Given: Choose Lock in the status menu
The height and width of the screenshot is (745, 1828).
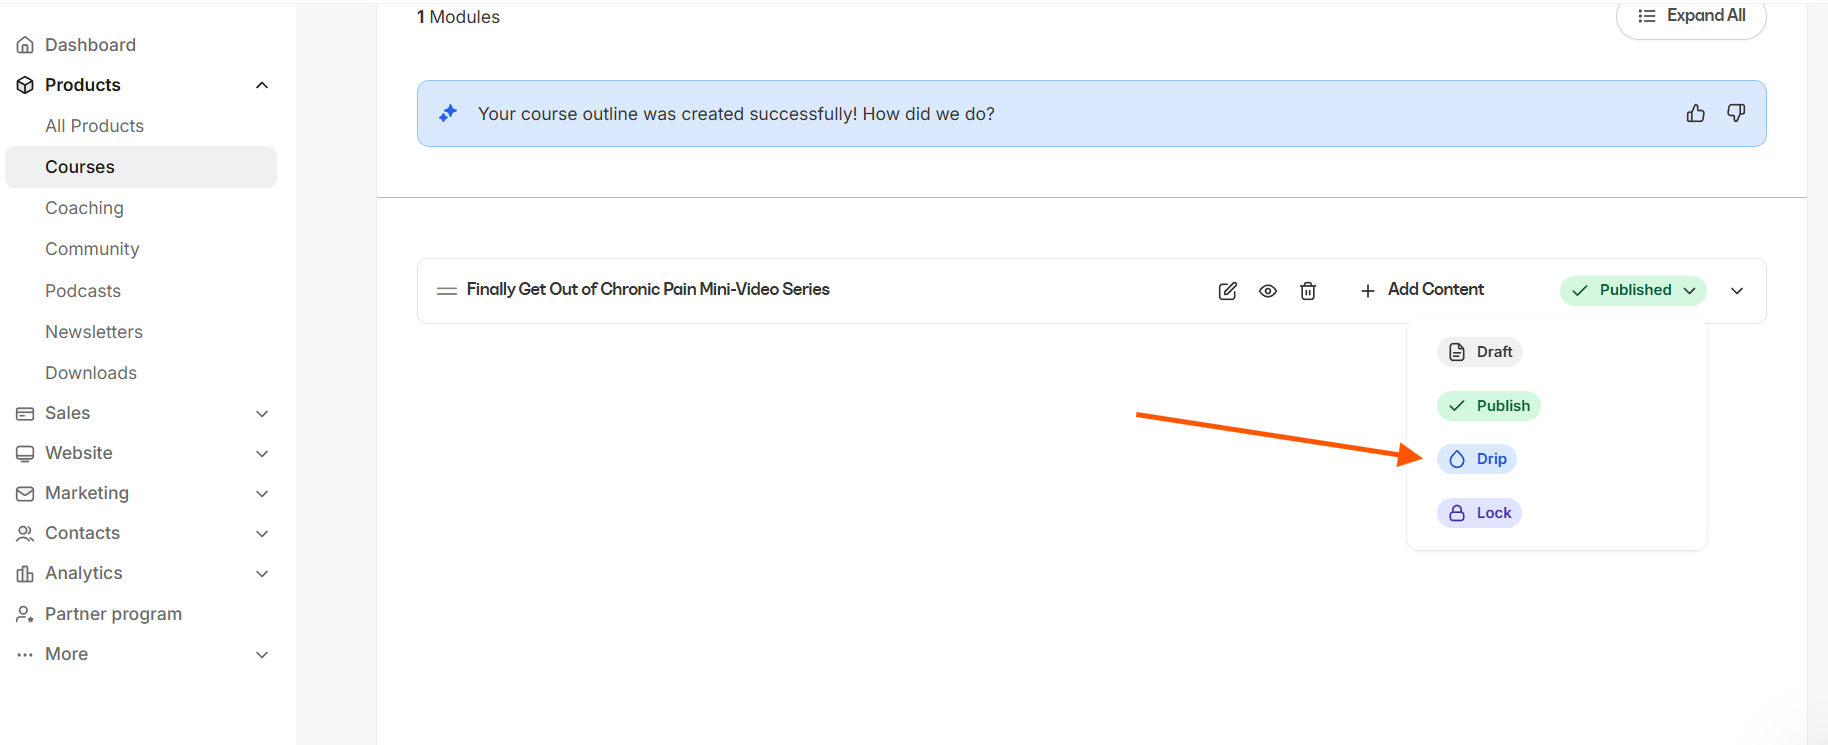Looking at the screenshot, I should pyautogui.click(x=1479, y=513).
